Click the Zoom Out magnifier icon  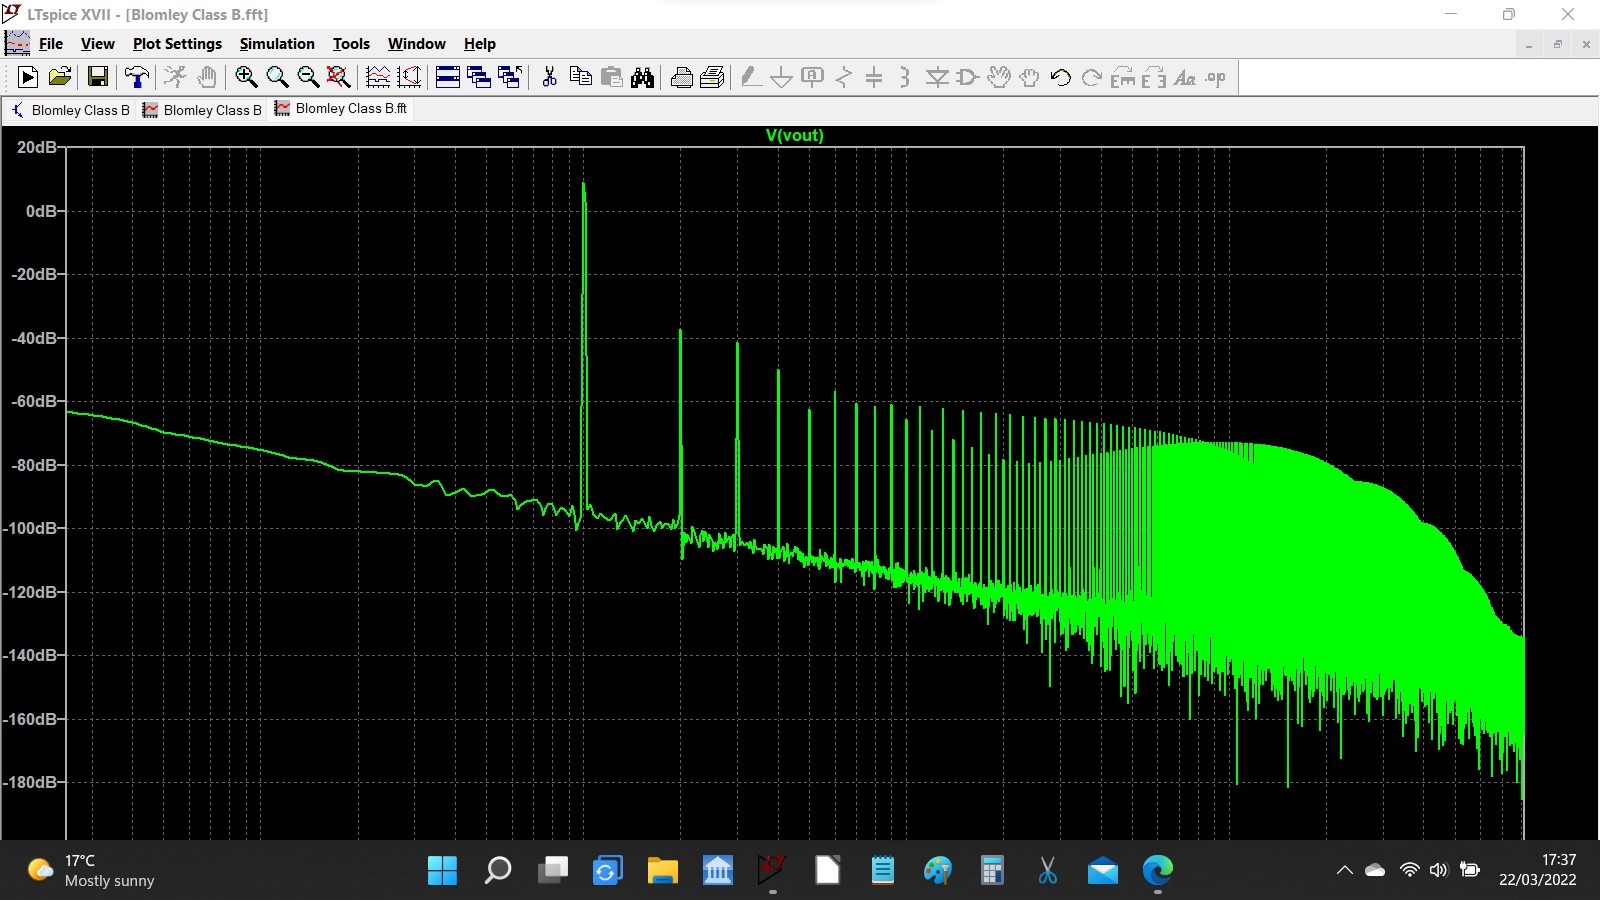pos(308,77)
